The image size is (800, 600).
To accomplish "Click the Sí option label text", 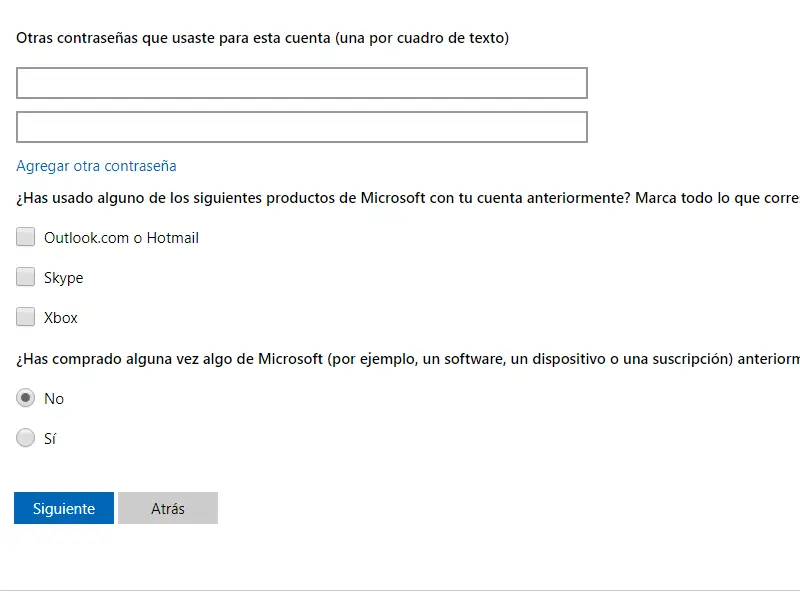I will pyautogui.click(x=50, y=439).
